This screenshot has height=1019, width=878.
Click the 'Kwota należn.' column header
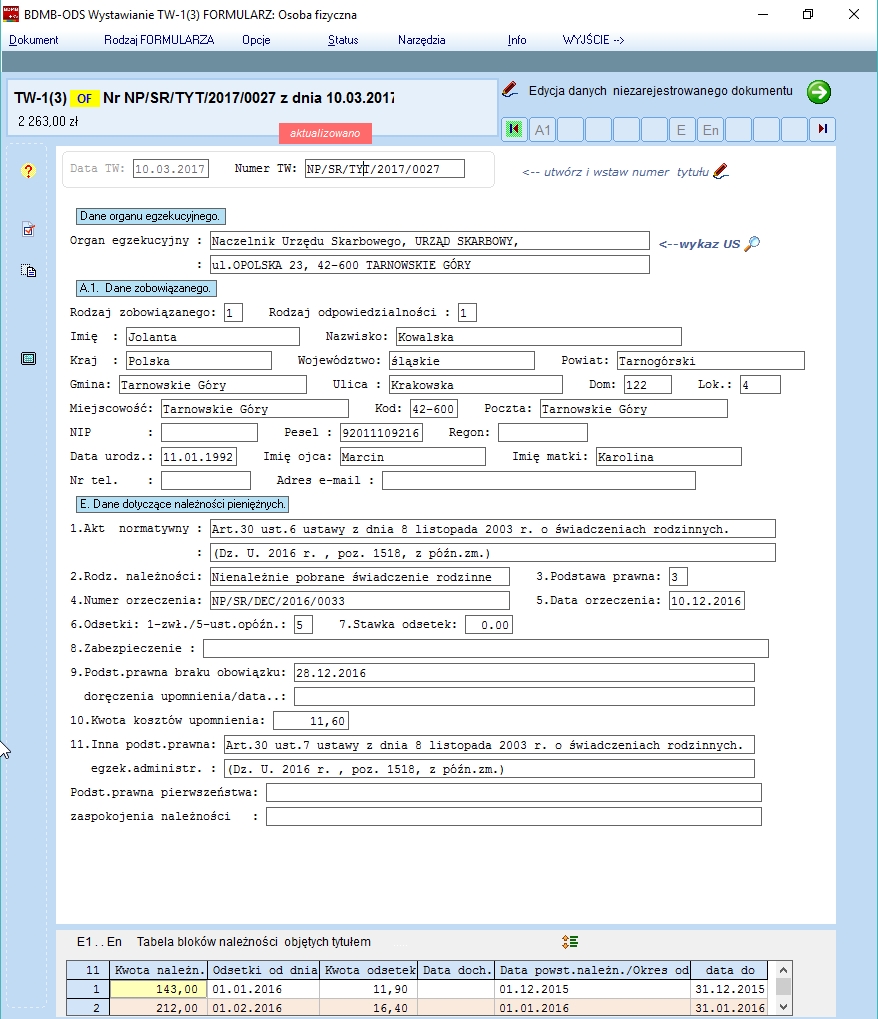tap(159, 970)
